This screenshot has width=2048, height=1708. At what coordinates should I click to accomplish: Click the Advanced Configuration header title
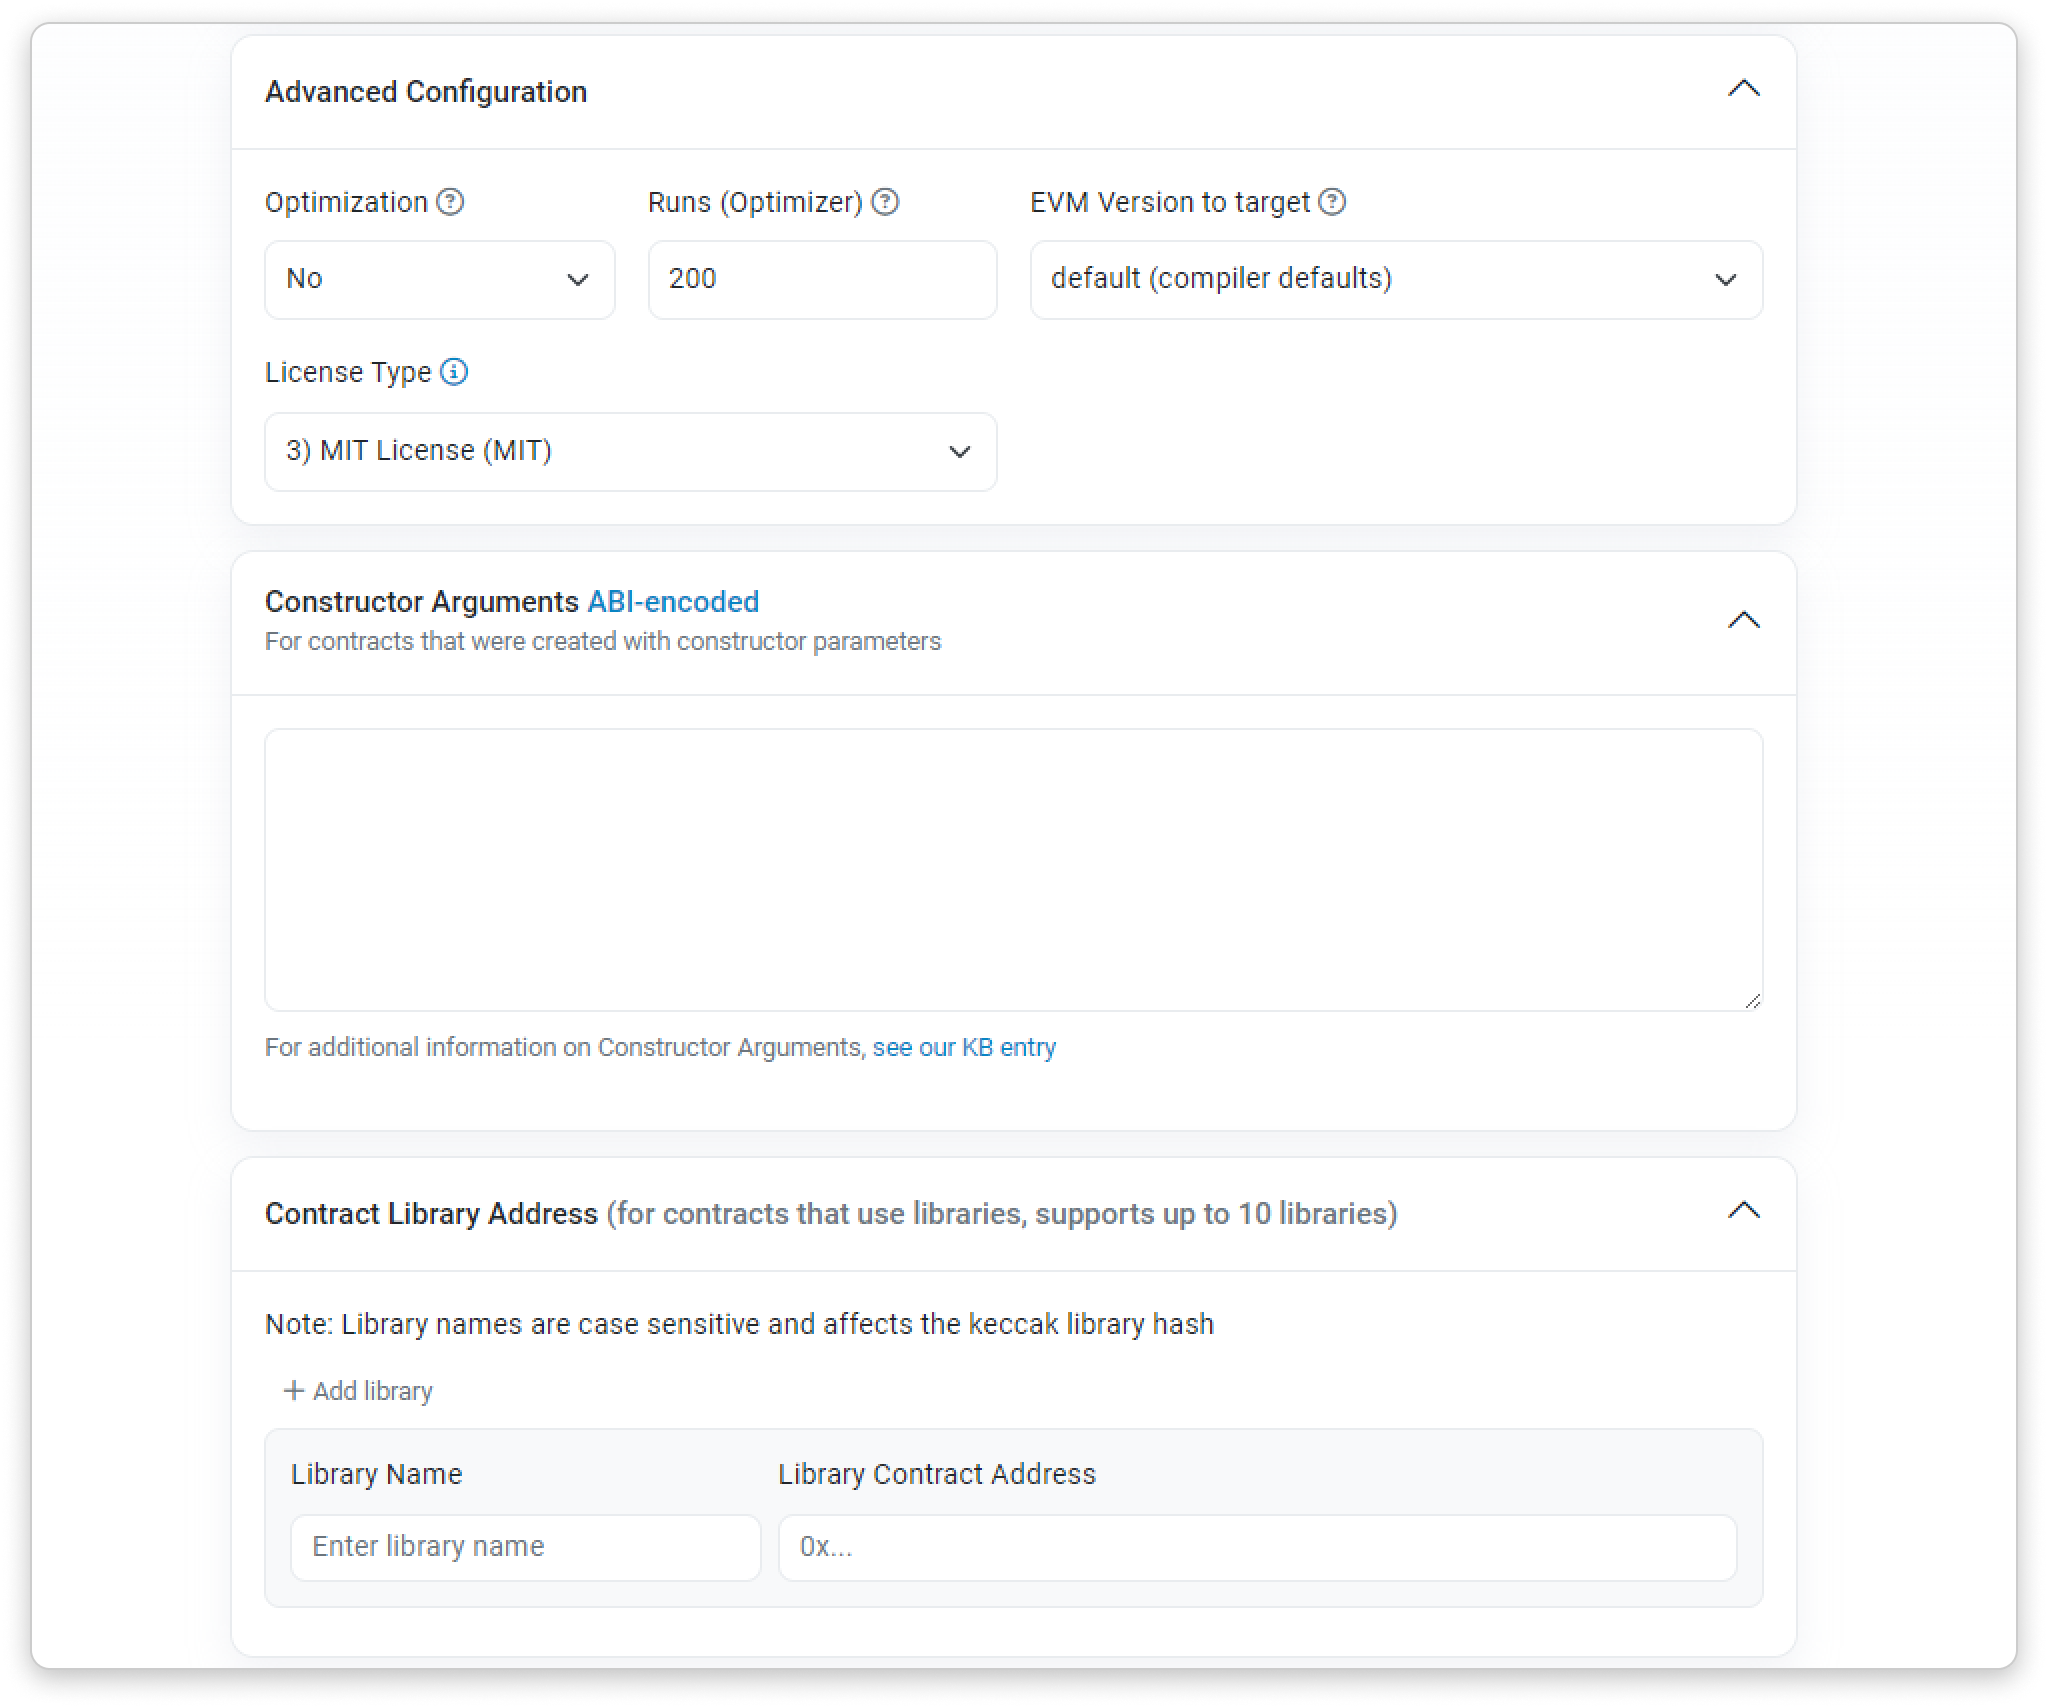(x=426, y=92)
